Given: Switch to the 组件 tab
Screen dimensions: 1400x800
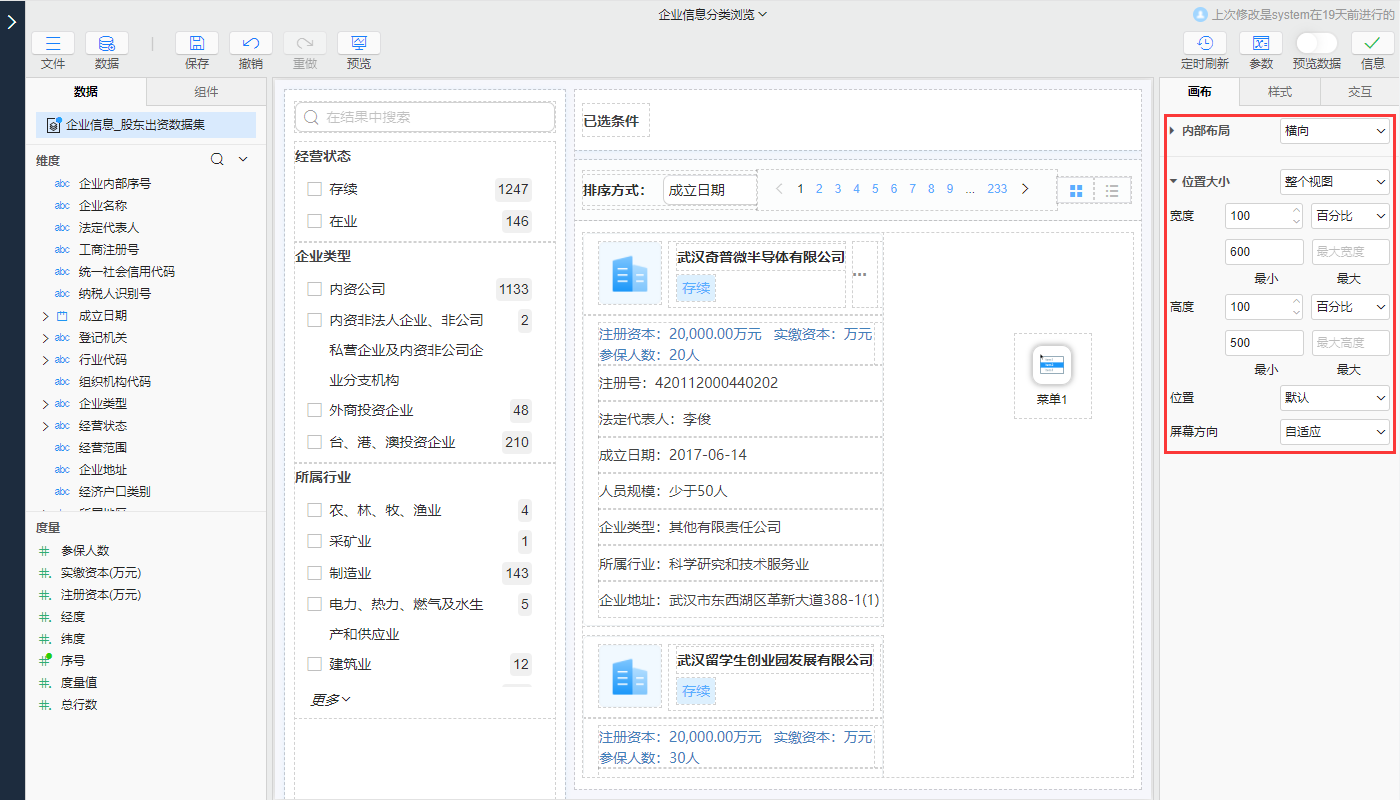Looking at the screenshot, I should (x=206, y=92).
